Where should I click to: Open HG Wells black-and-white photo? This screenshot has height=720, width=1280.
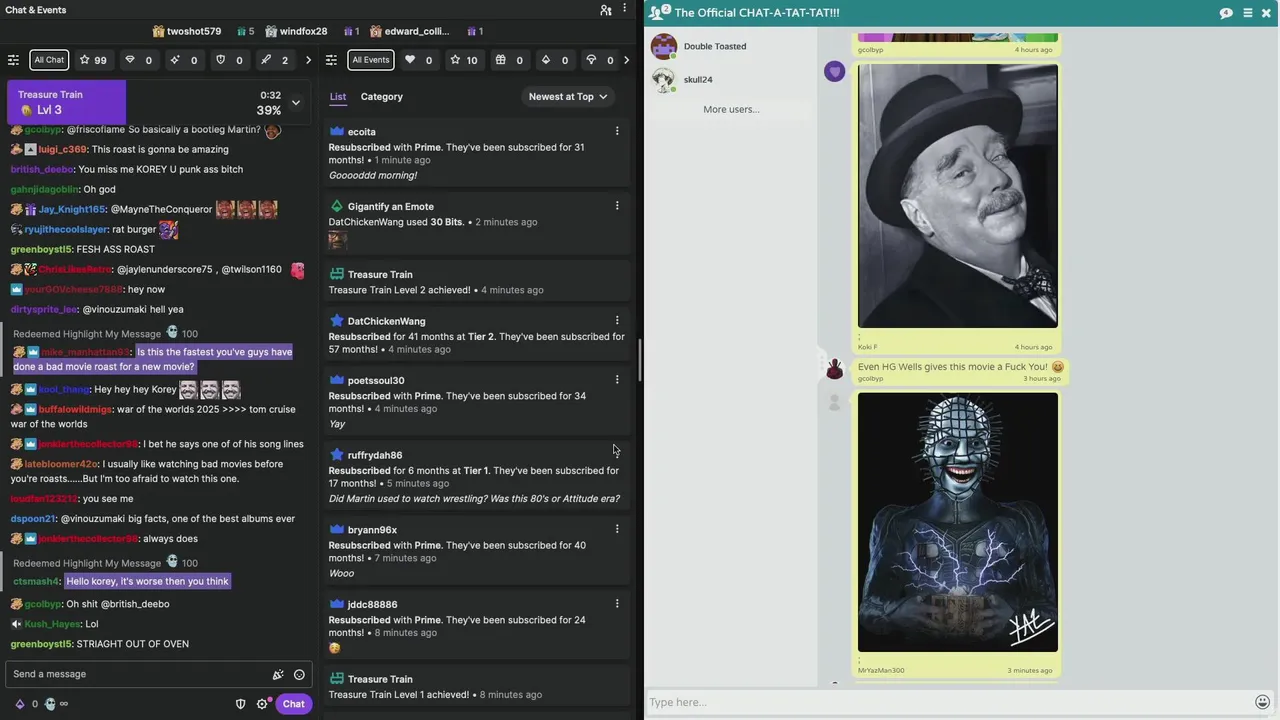point(957,196)
